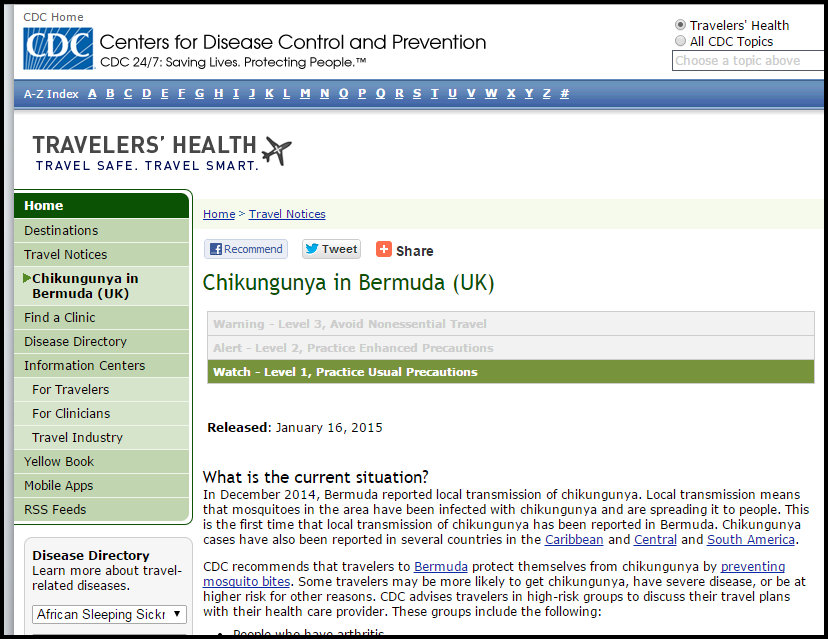
Task: Go to Yellow Book sidebar page
Action: (59, 461)
